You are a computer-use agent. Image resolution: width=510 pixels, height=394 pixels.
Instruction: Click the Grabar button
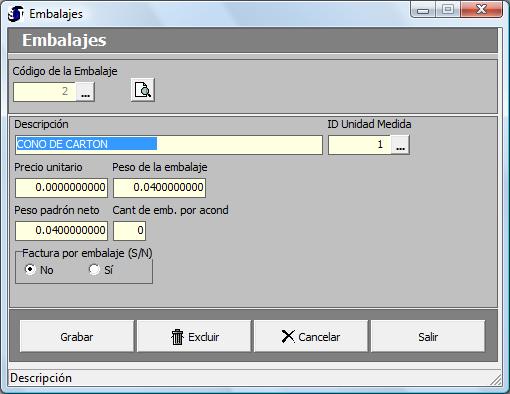click(77, 336)
